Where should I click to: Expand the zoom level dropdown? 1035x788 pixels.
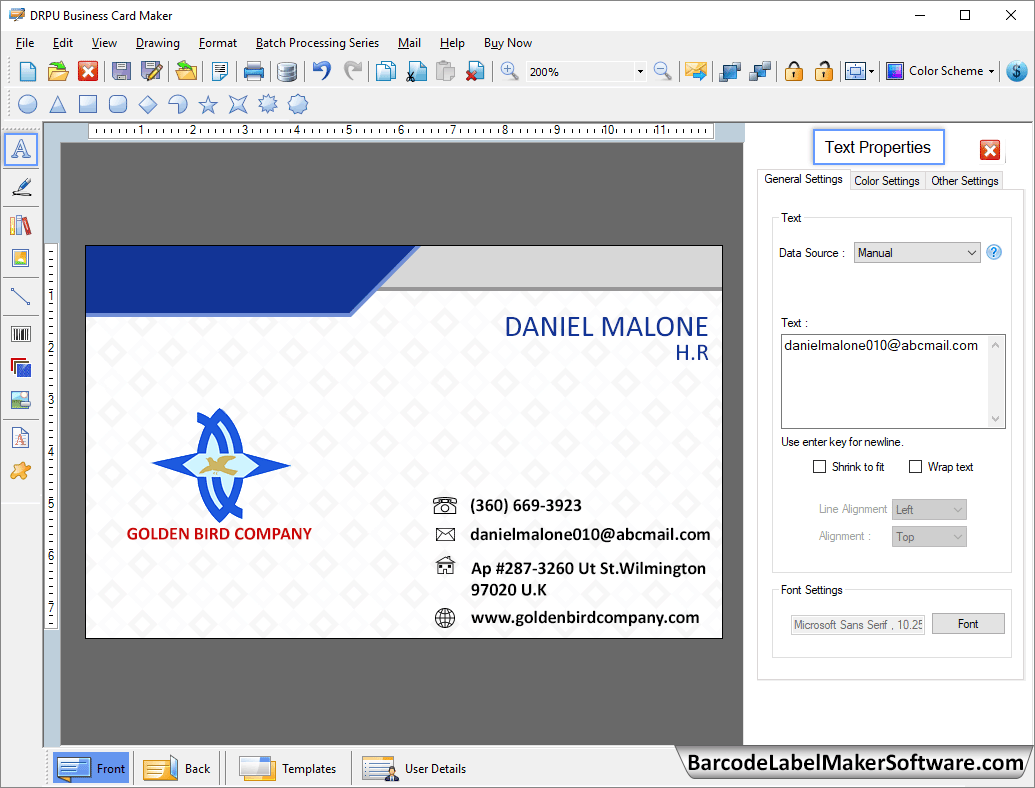click(x=640, y=72)
